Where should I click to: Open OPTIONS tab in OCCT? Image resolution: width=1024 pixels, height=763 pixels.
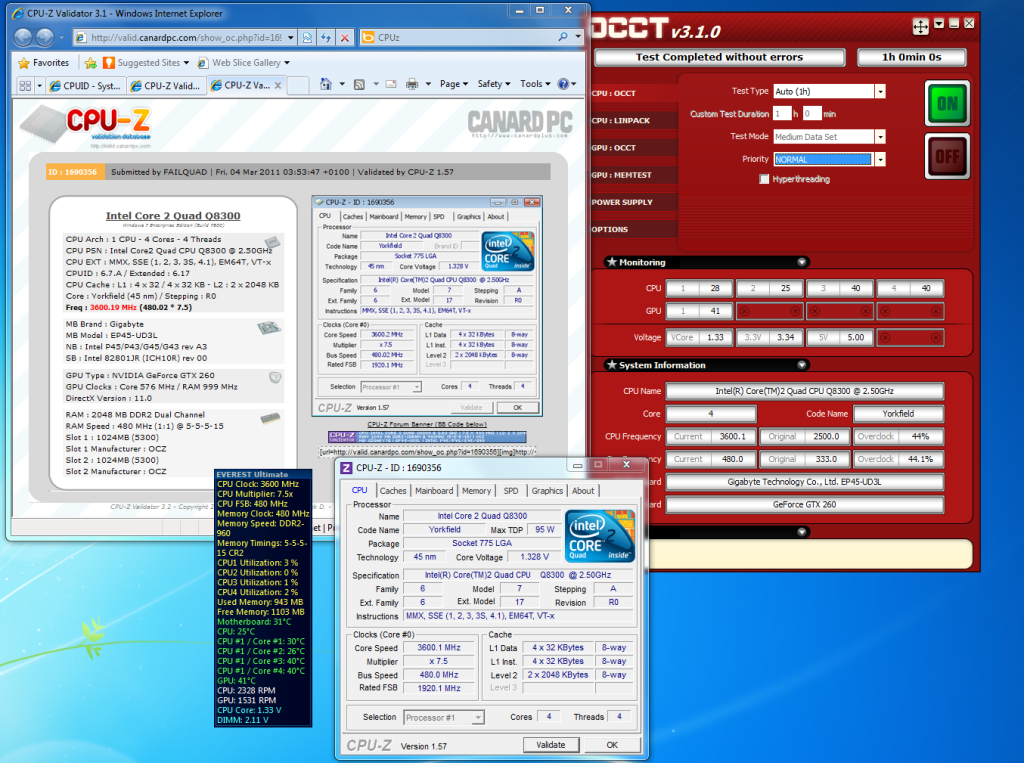[x=633, y=229]
